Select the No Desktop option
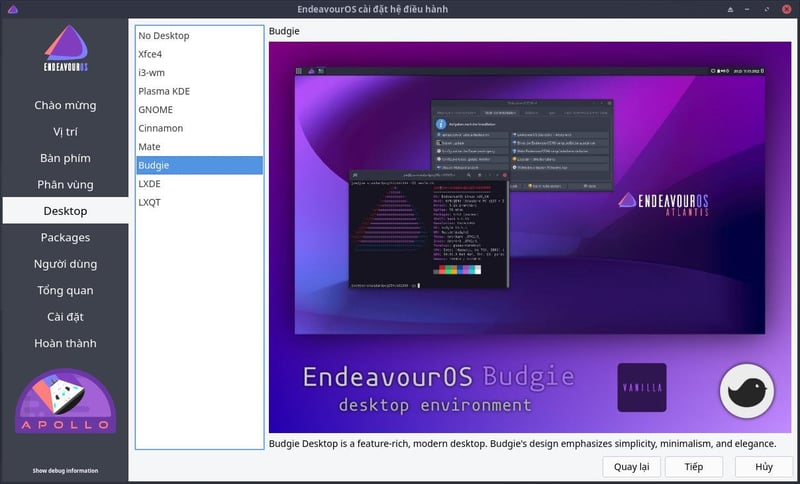 coord(164,36)
